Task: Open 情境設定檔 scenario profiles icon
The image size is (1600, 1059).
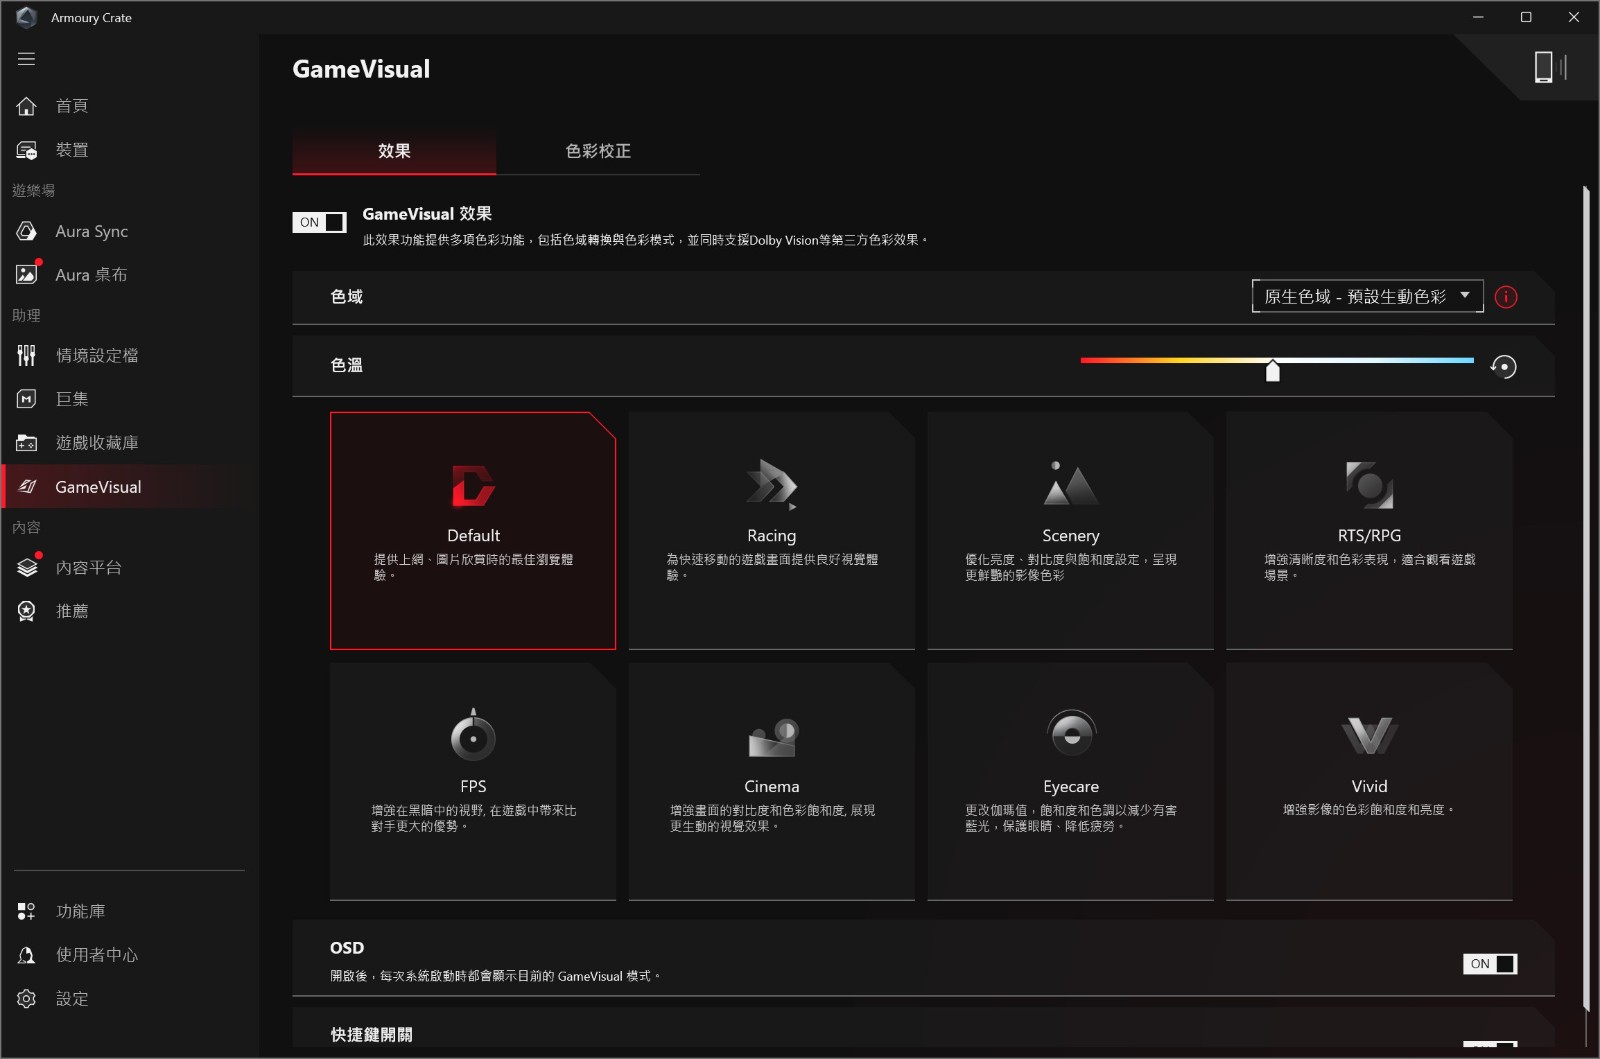Action: point(27,355)
